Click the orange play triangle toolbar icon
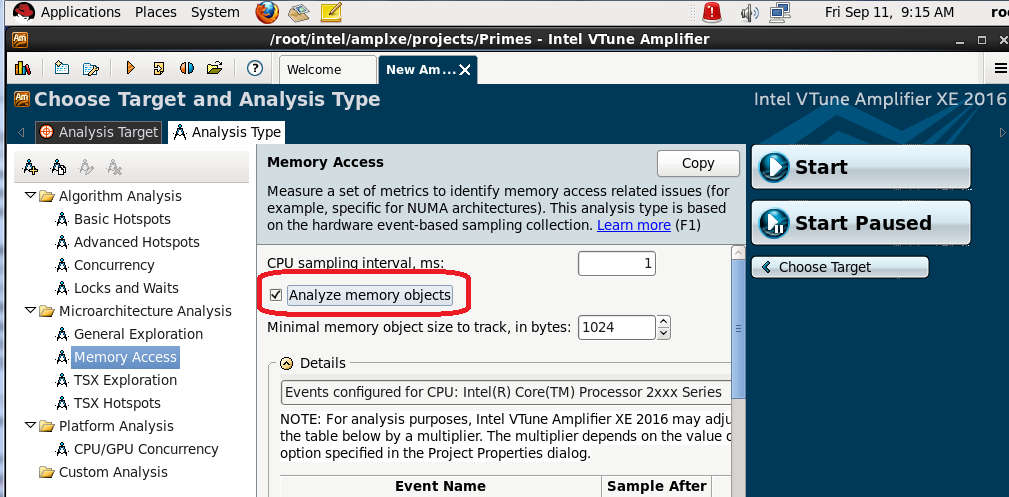This screenshot has height=497, width=1009. click(130, 69)
